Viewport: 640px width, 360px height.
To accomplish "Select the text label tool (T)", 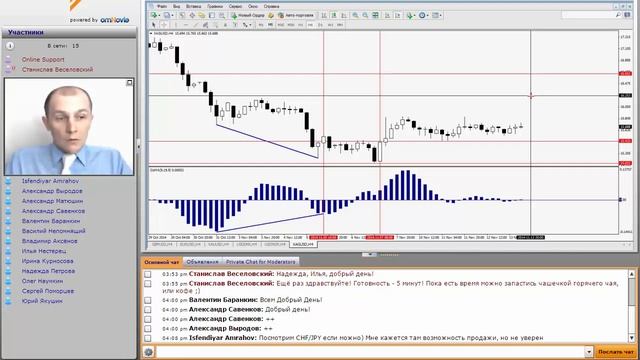I will 235,25.
